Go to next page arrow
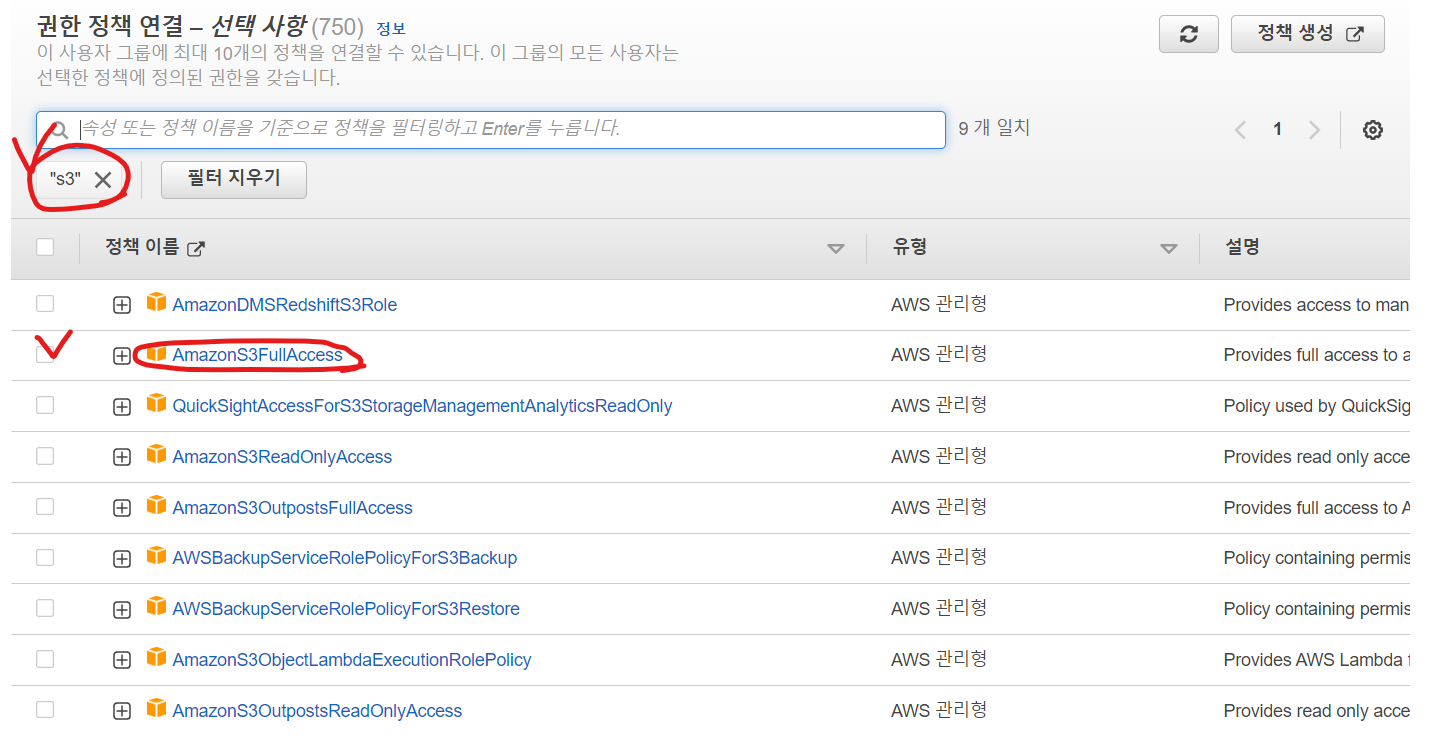The height and width of the screenshot is (735, 1446). [x=1314, y=130]
